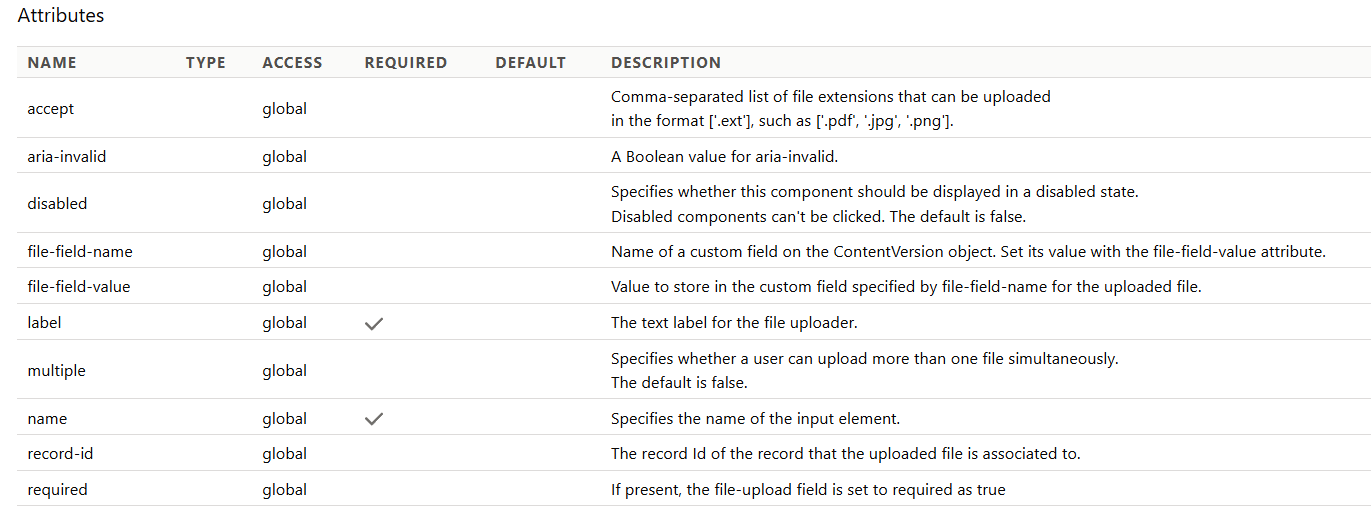Click the file-field-name attribute cell
Screen dimensions: 1371x512
coord(80,251)
